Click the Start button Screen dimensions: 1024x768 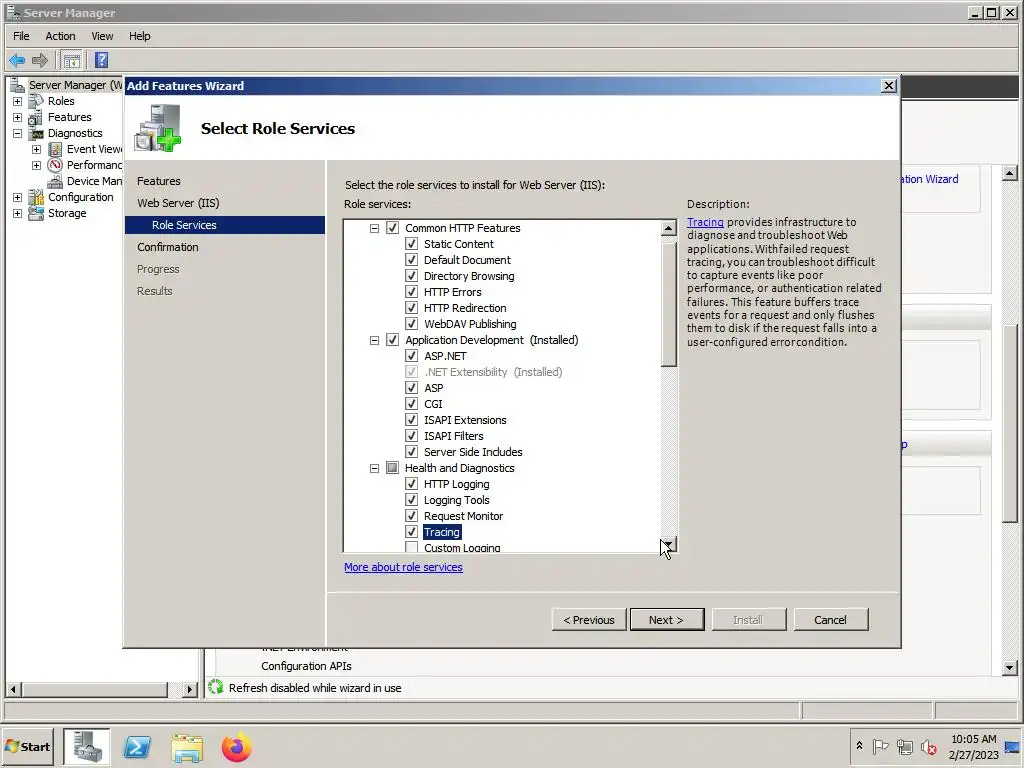28,746
